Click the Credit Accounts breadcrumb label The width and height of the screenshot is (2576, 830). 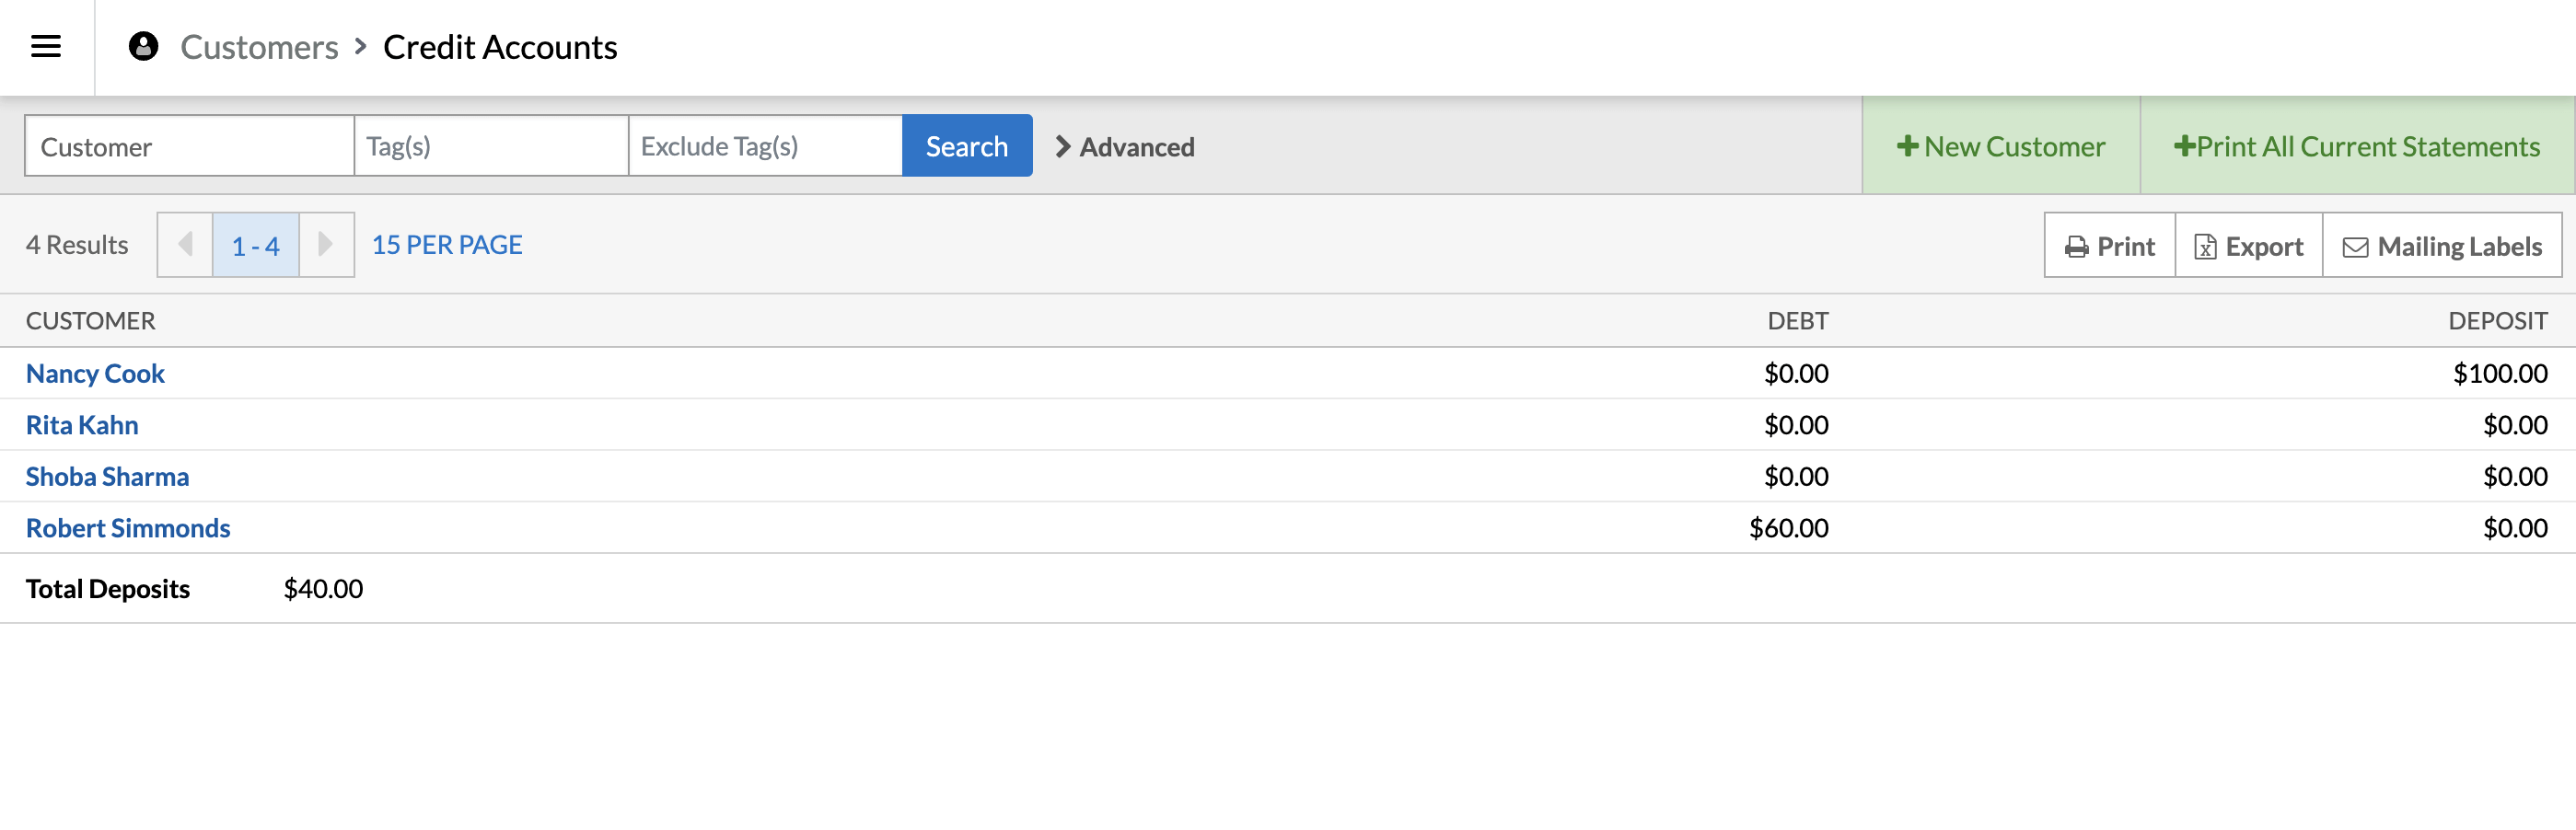point(500,46)
